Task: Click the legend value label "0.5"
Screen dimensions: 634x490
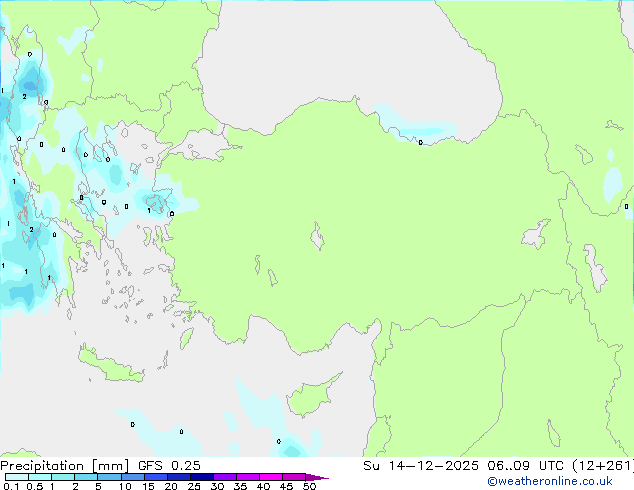Action: pyautogui.click(x=35, y=486)
